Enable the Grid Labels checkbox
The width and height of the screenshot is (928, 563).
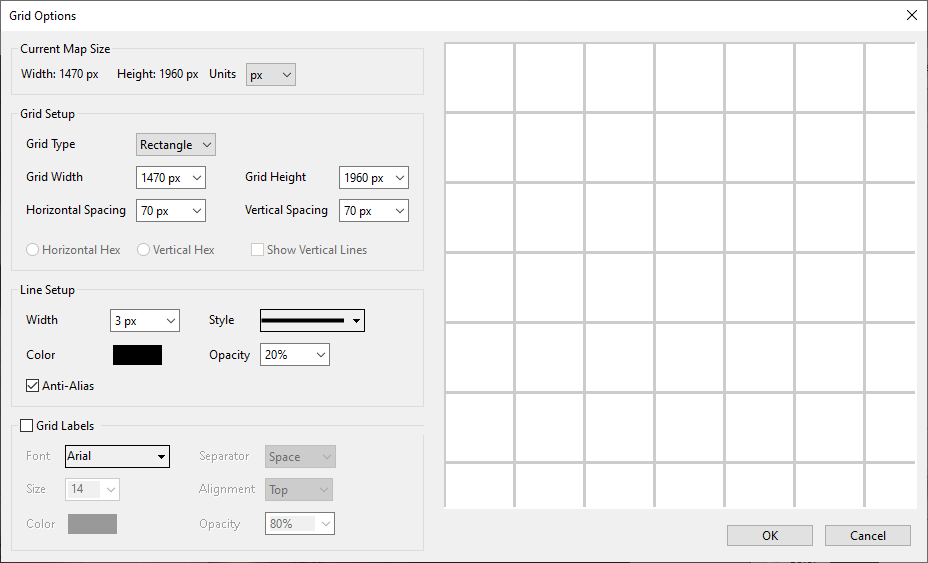tap(27, 426)
